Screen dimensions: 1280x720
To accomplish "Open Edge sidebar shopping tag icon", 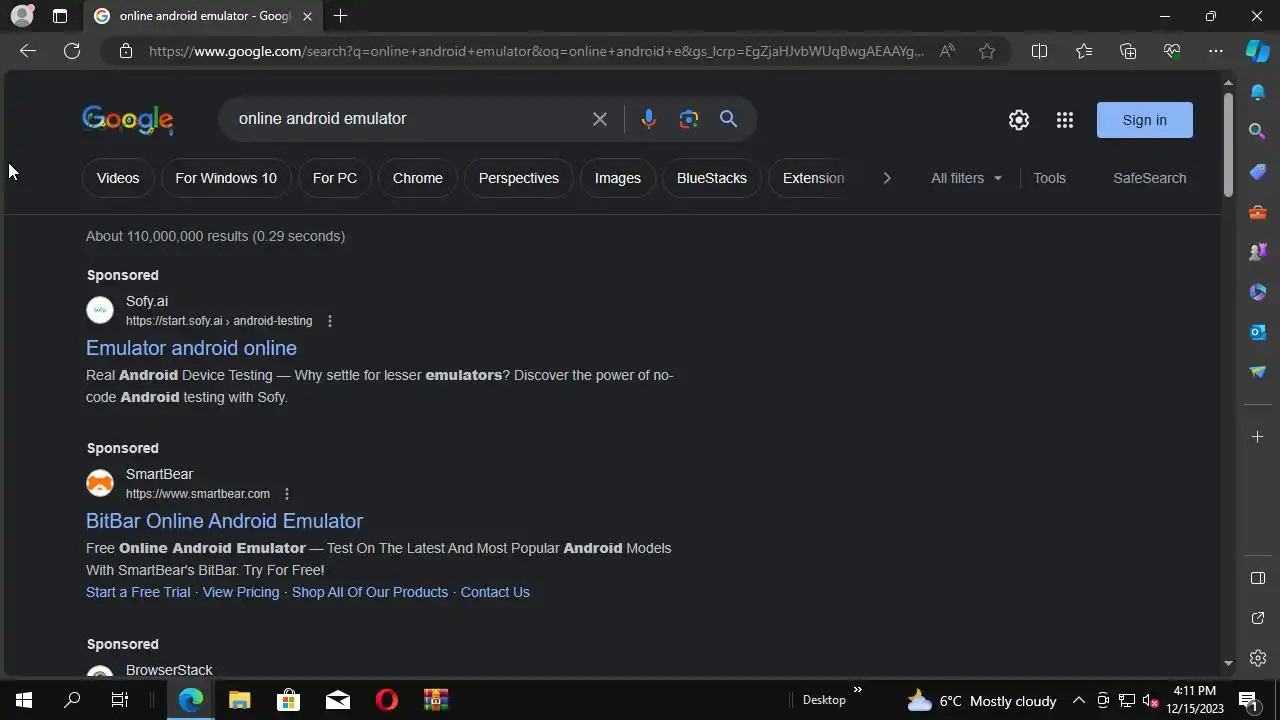I will pyautogui.click(x=1258, y=171).
